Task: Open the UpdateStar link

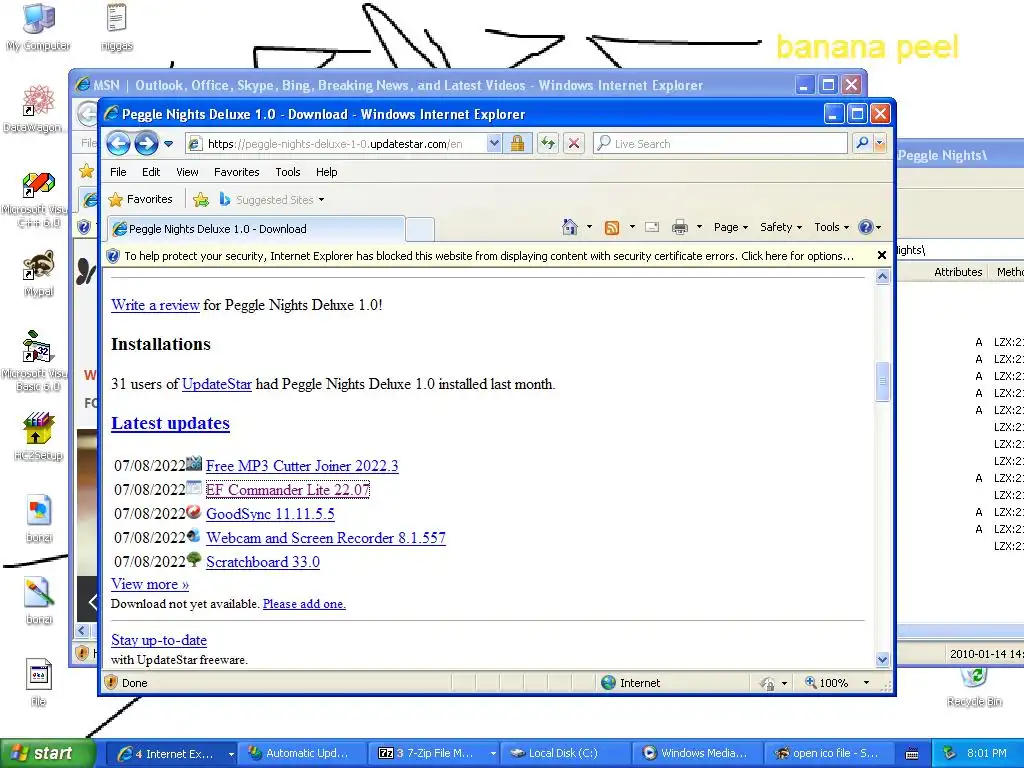Action: click(x=216, y=384)
